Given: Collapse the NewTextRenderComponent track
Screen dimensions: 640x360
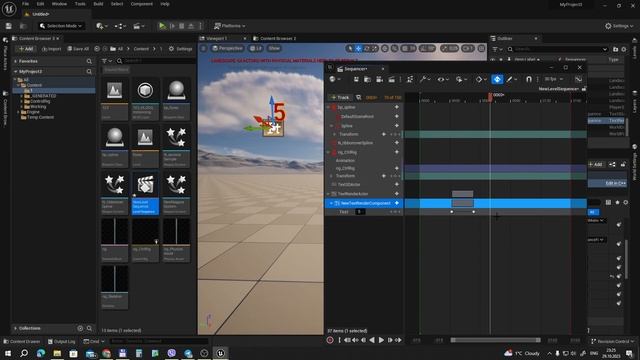Looking at the screenshot, I should [331, 203].
